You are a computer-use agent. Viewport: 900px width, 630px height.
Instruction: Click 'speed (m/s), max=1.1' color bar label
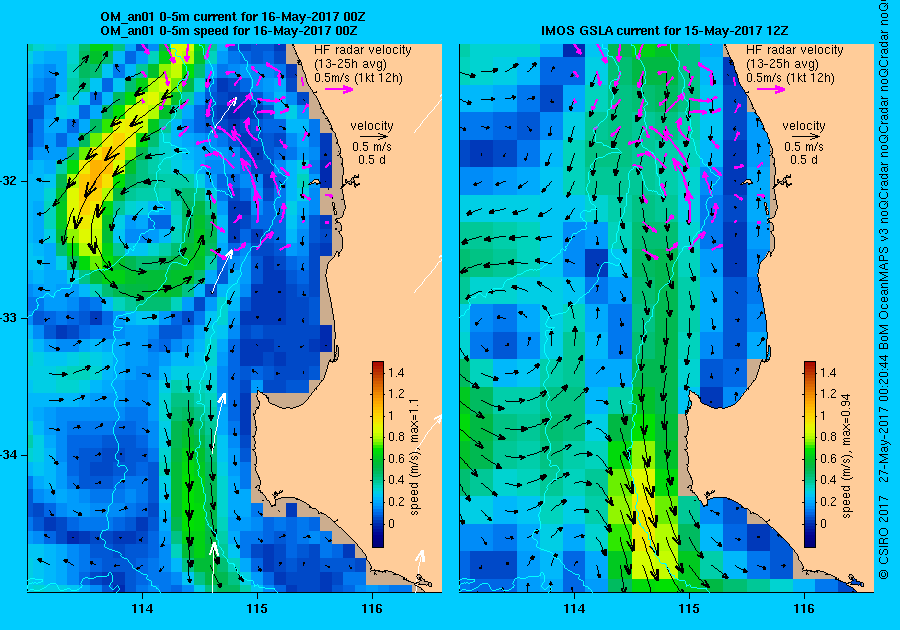coord(414,457)
